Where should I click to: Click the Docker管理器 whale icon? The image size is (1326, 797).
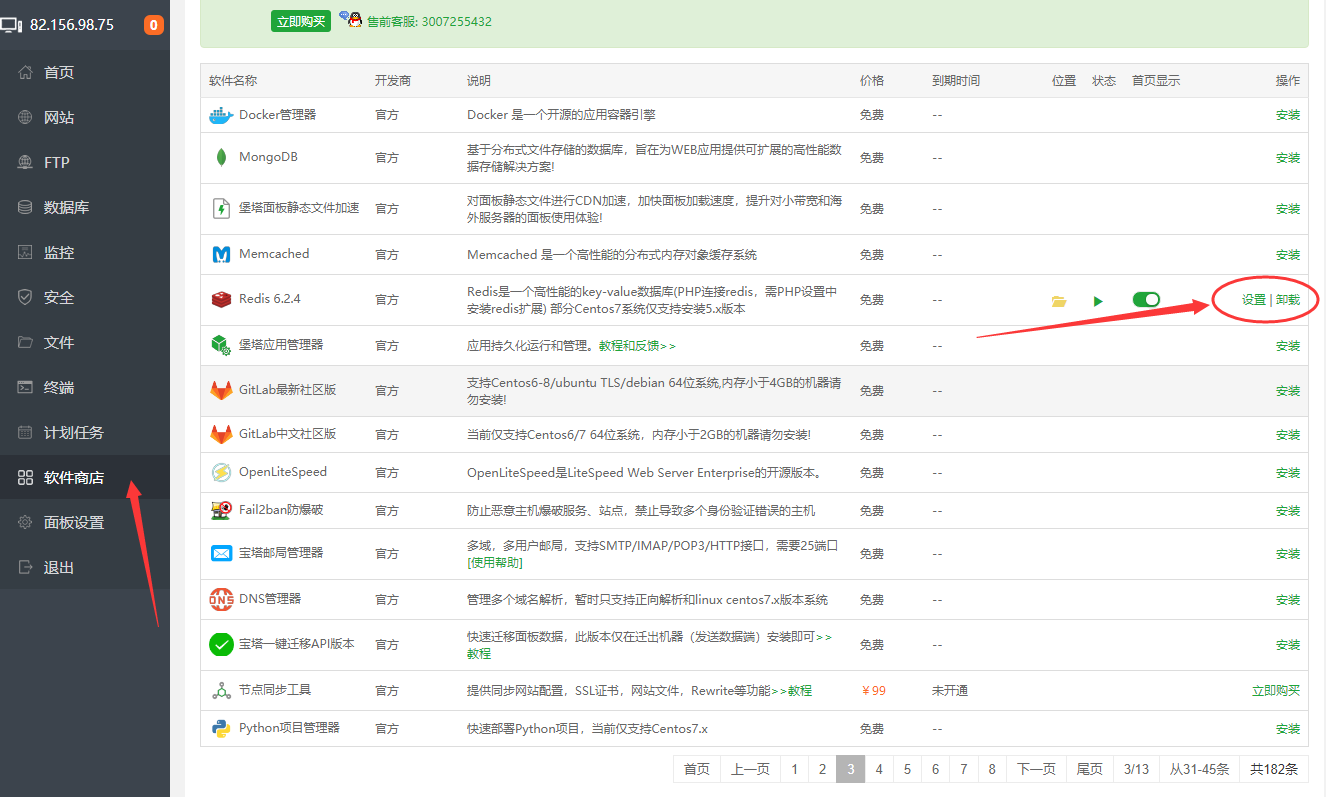click(221, 115)
